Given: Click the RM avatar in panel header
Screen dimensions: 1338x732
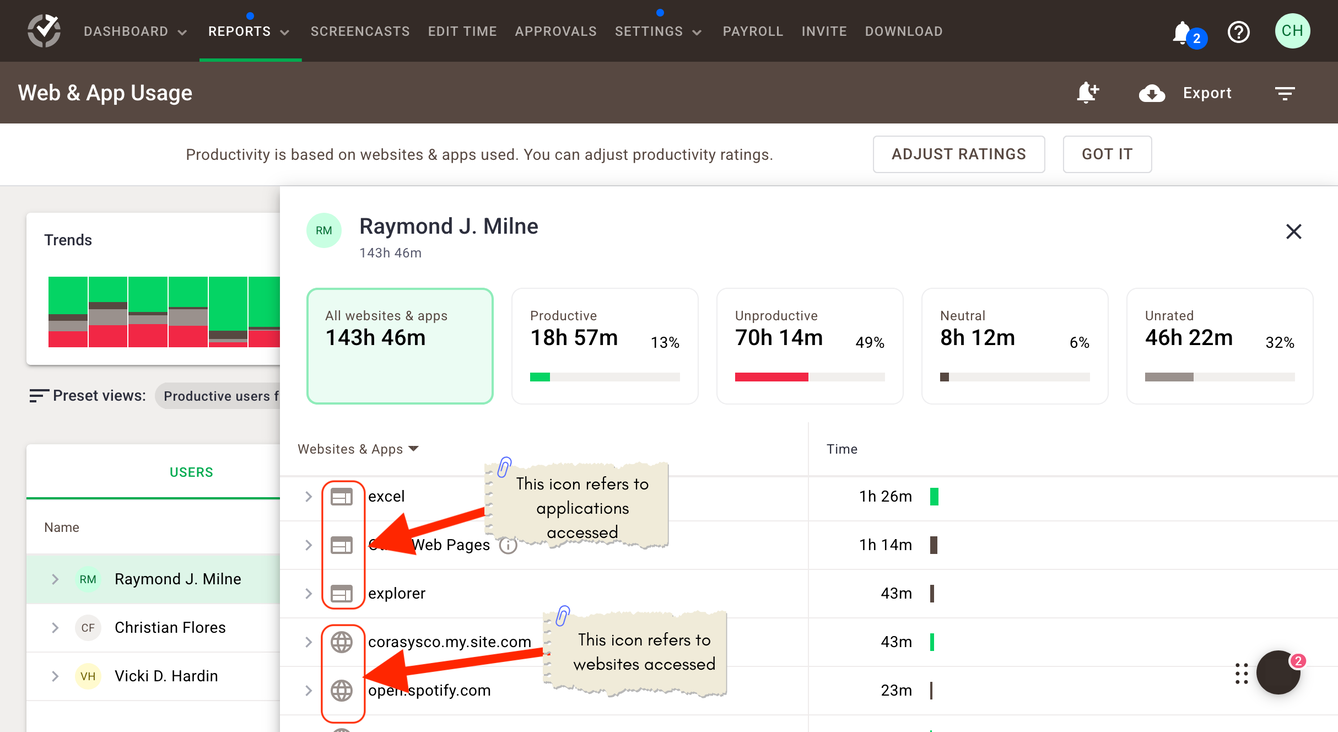Looking at the screenshot, I should click(x=324, y=231).
